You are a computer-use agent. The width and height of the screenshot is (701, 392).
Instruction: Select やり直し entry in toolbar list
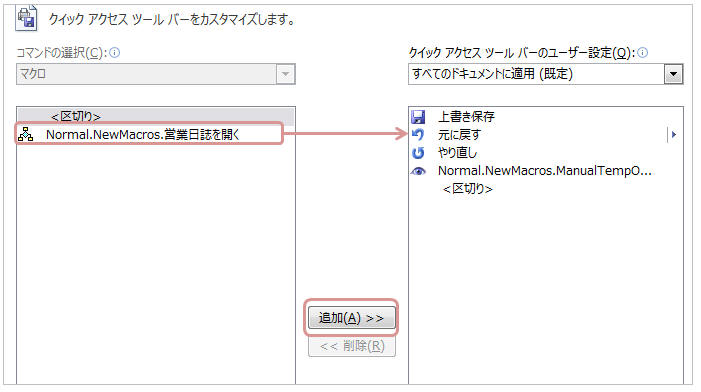click(x=545, y=153)
